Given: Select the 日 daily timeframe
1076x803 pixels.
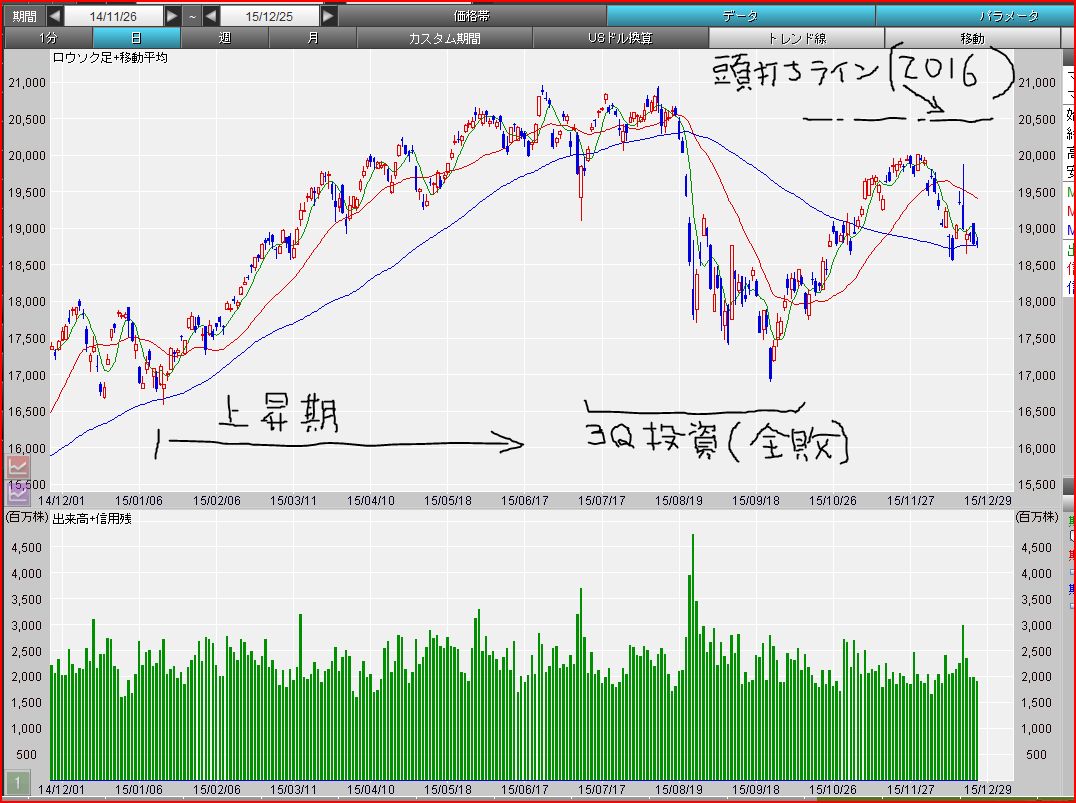Looking at the screenshot, I should pos(137,38).
